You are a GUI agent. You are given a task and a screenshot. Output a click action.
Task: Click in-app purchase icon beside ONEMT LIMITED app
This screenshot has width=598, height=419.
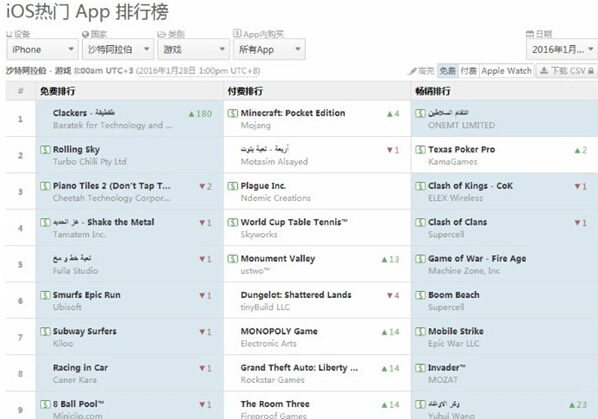(x=420, y=113)
